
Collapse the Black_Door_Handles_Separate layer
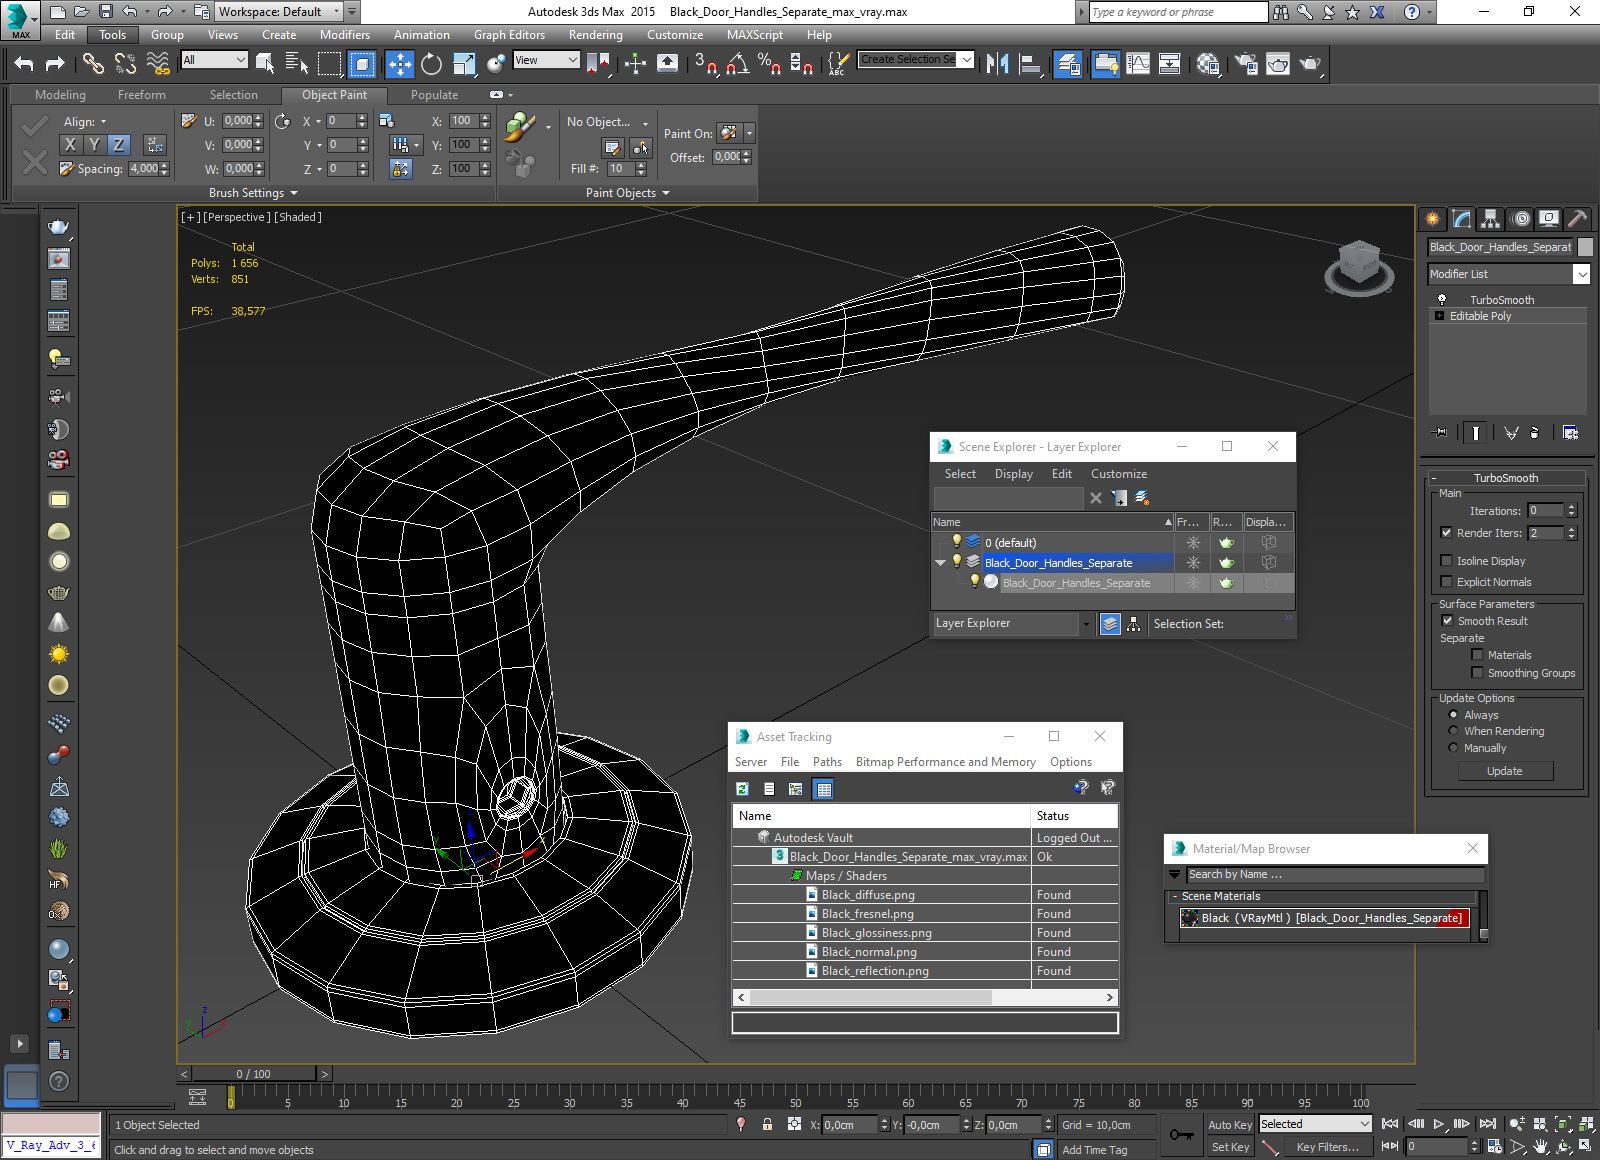940,563
